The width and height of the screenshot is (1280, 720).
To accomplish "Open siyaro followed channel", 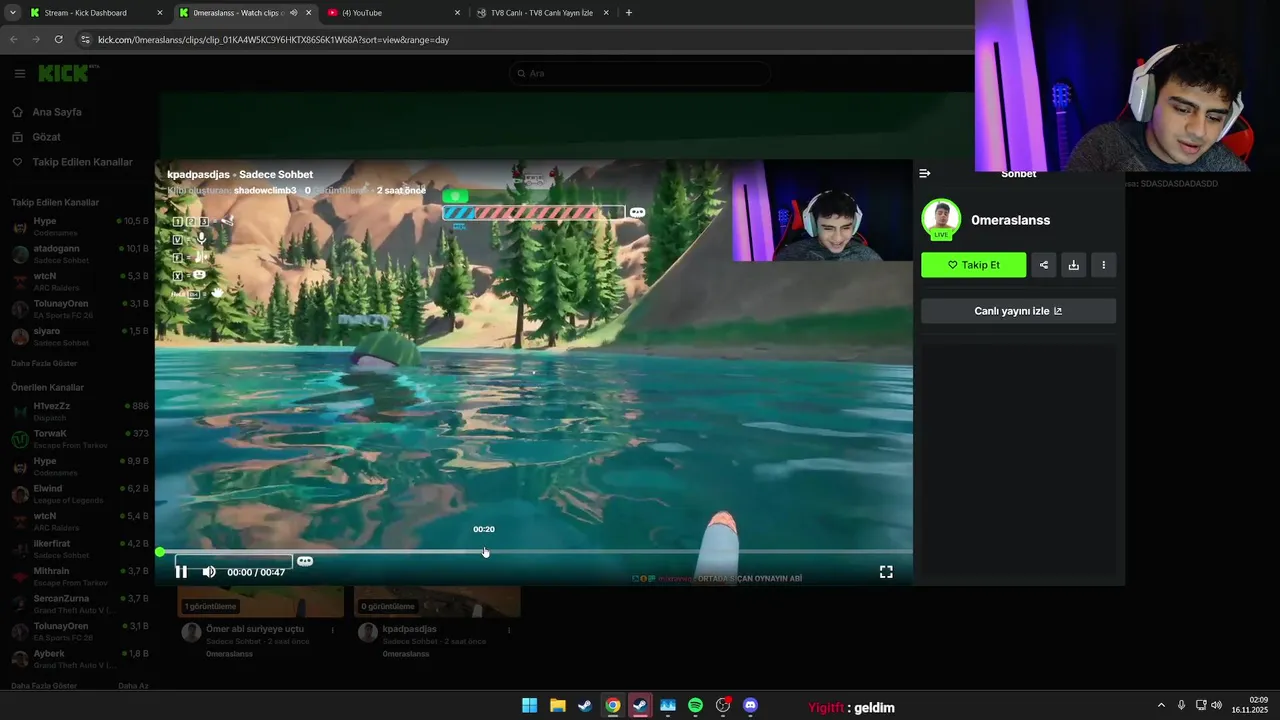I will 80,337.
